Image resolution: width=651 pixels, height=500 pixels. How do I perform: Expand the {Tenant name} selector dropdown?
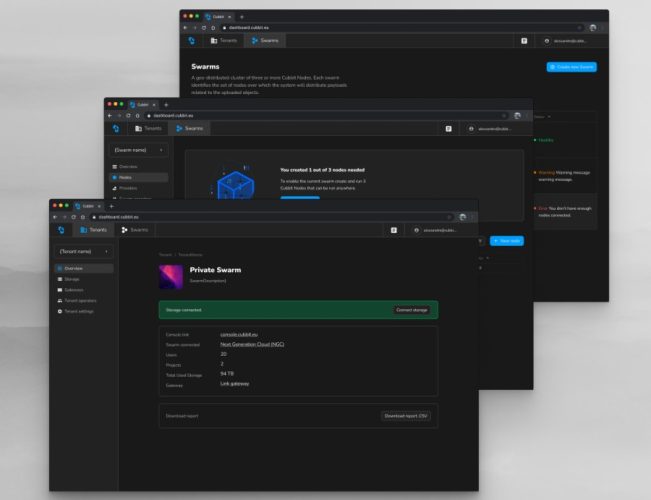[x=83, y=252]
